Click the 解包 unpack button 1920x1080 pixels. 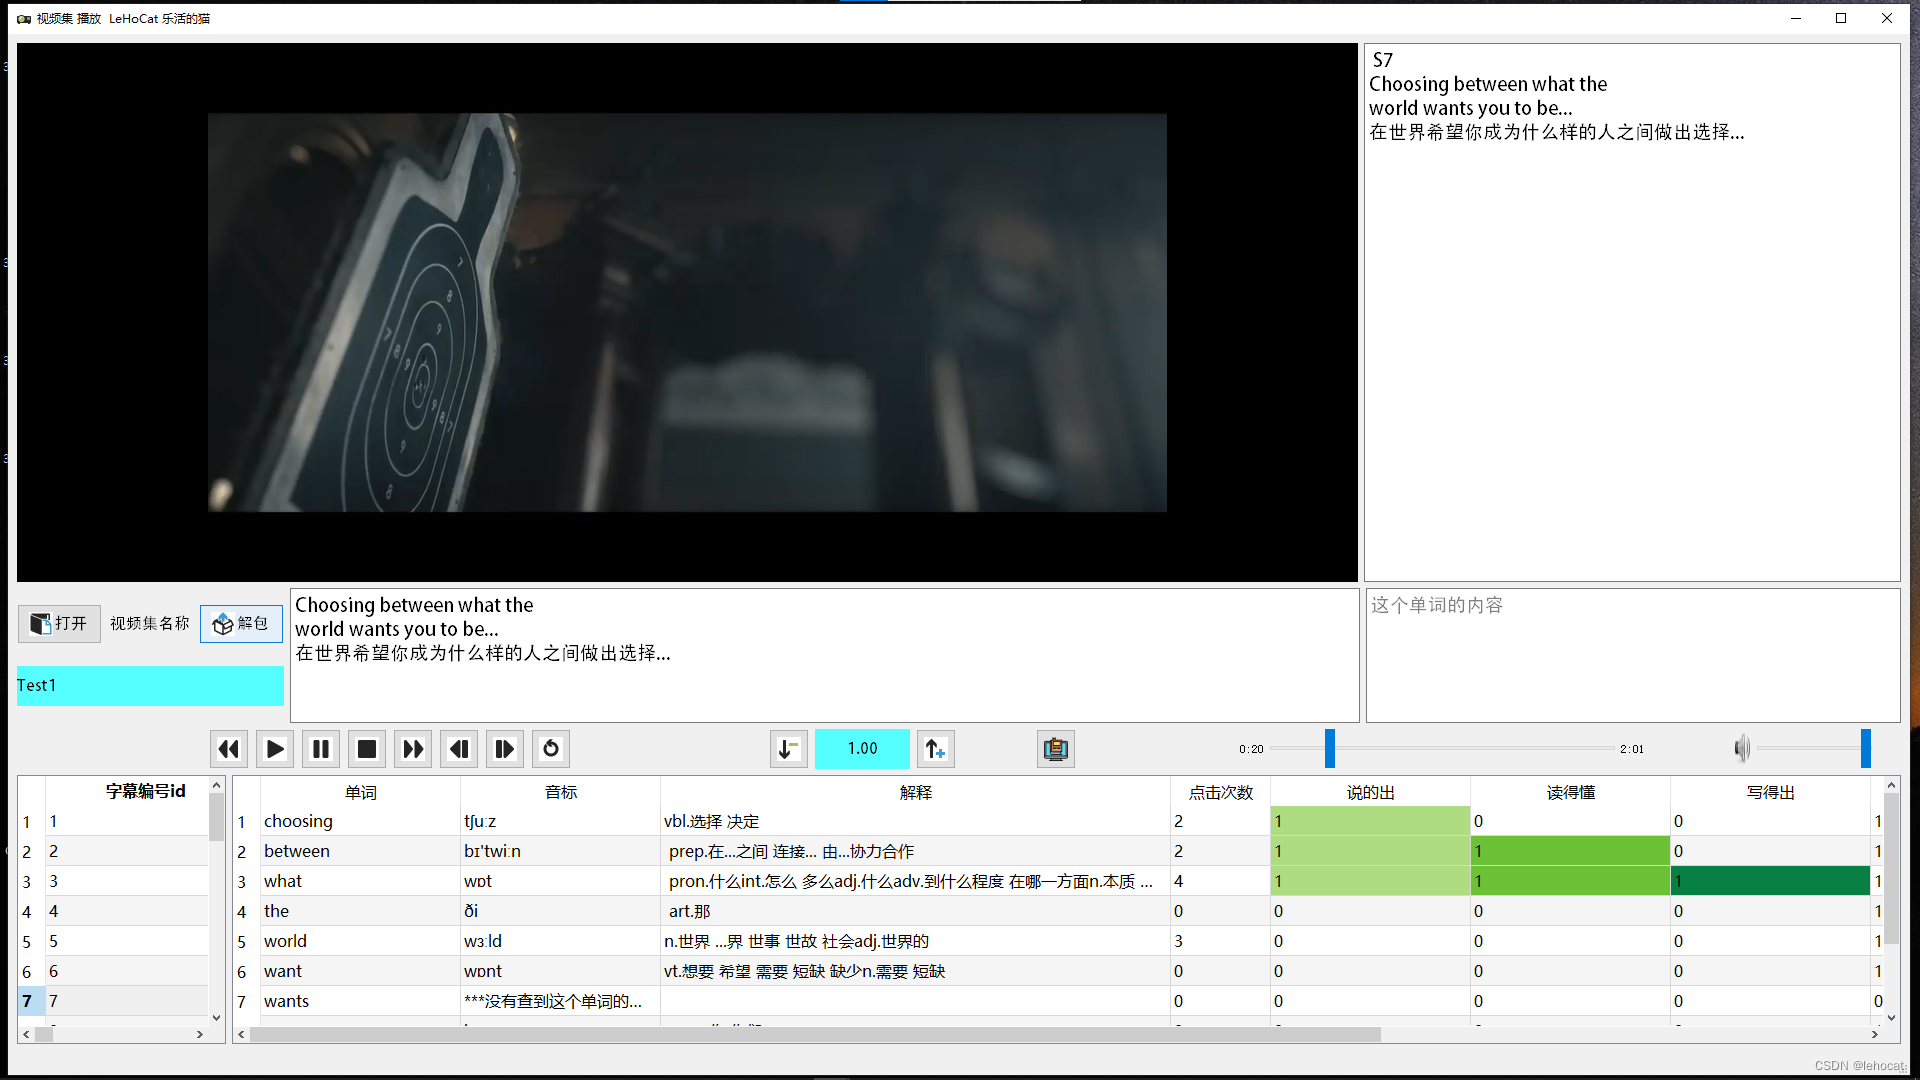(x=241, y=624)
